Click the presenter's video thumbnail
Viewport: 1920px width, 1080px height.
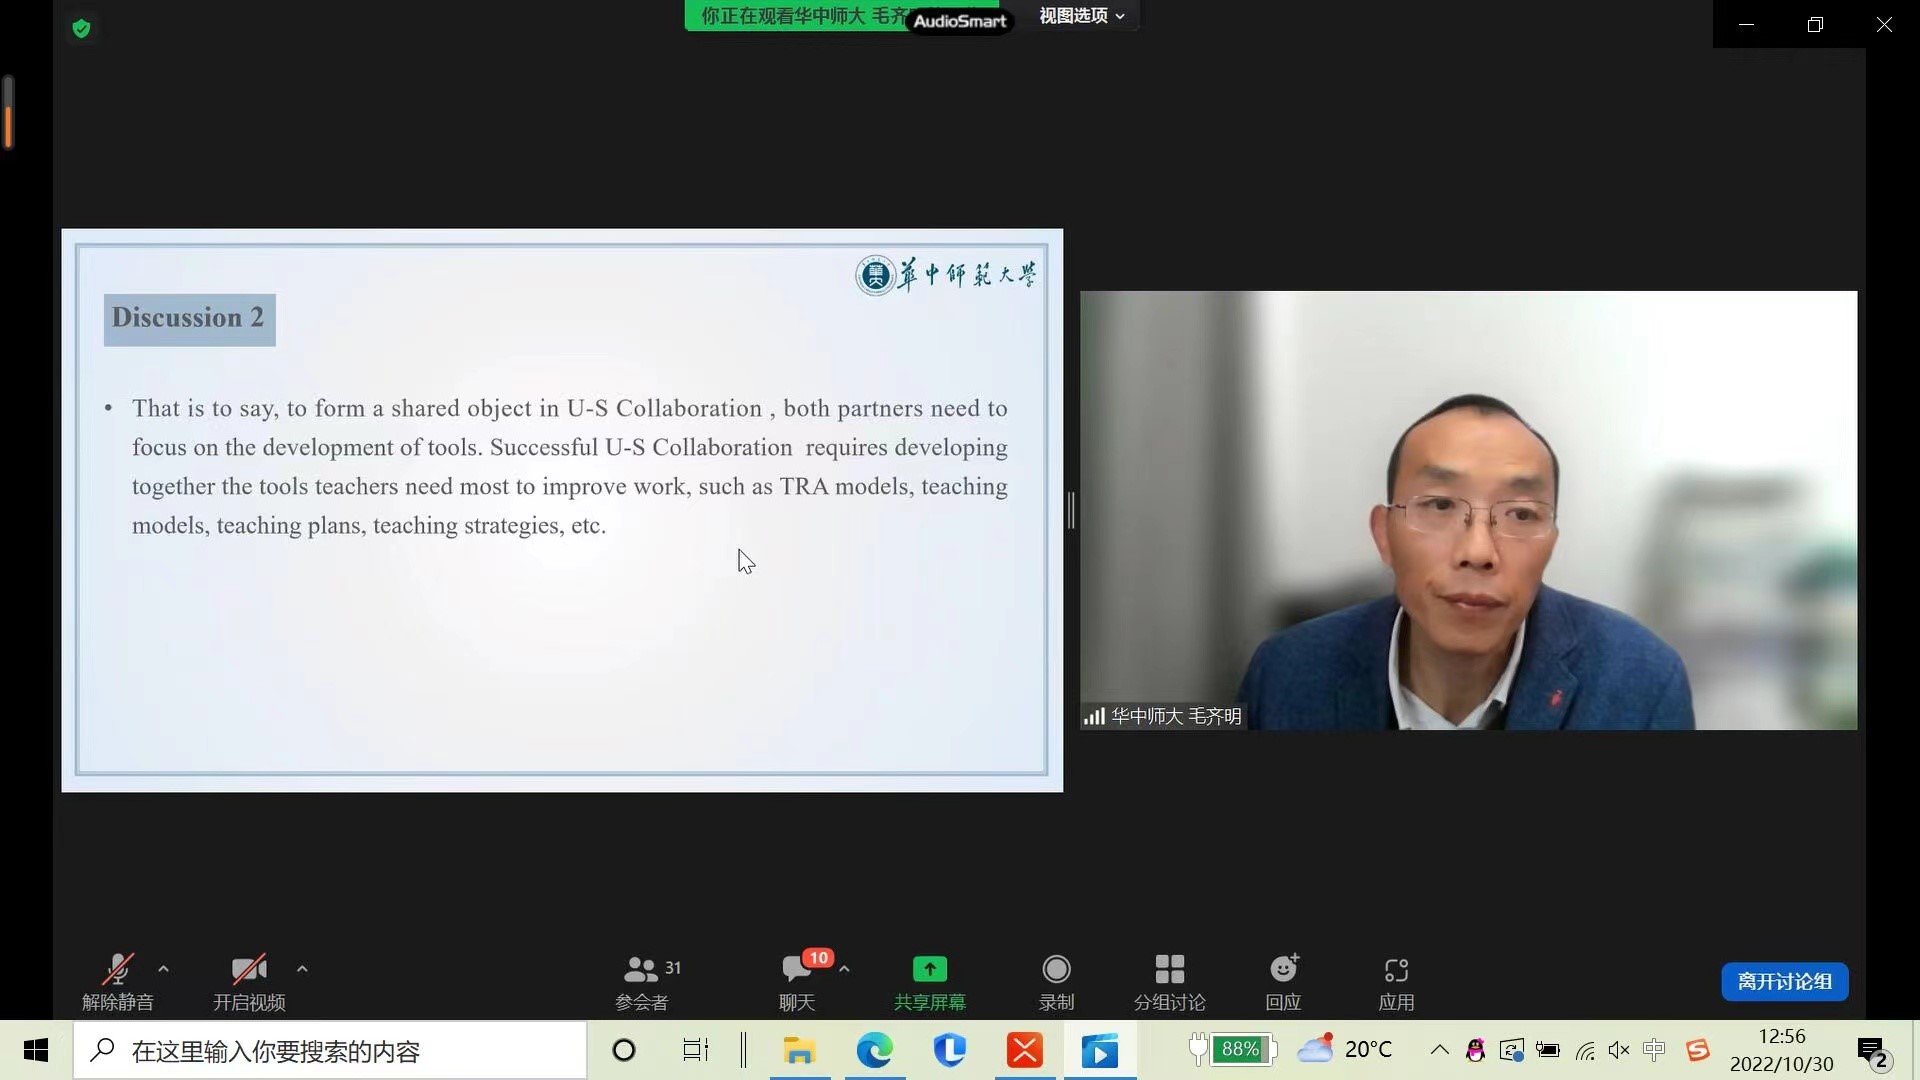(x=1468, y=510)
